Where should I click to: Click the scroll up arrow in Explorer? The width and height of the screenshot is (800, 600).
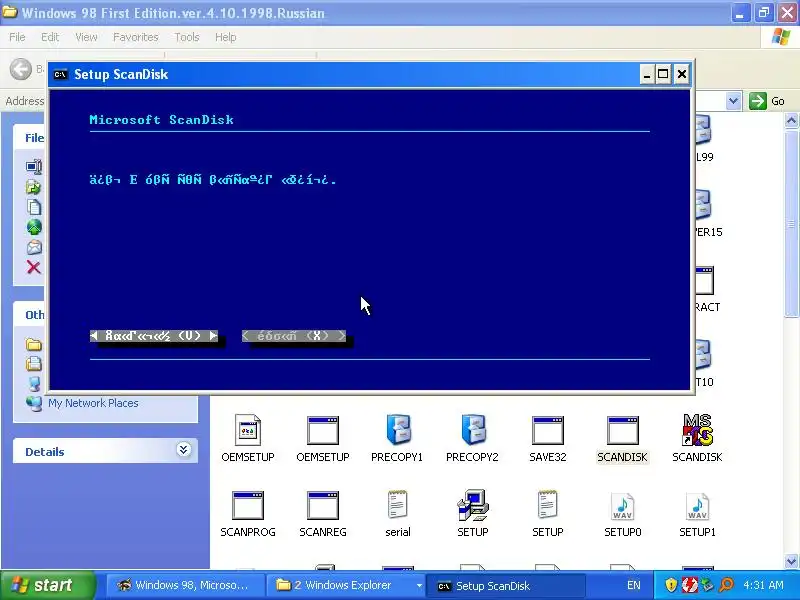click(x=791, y=121)
